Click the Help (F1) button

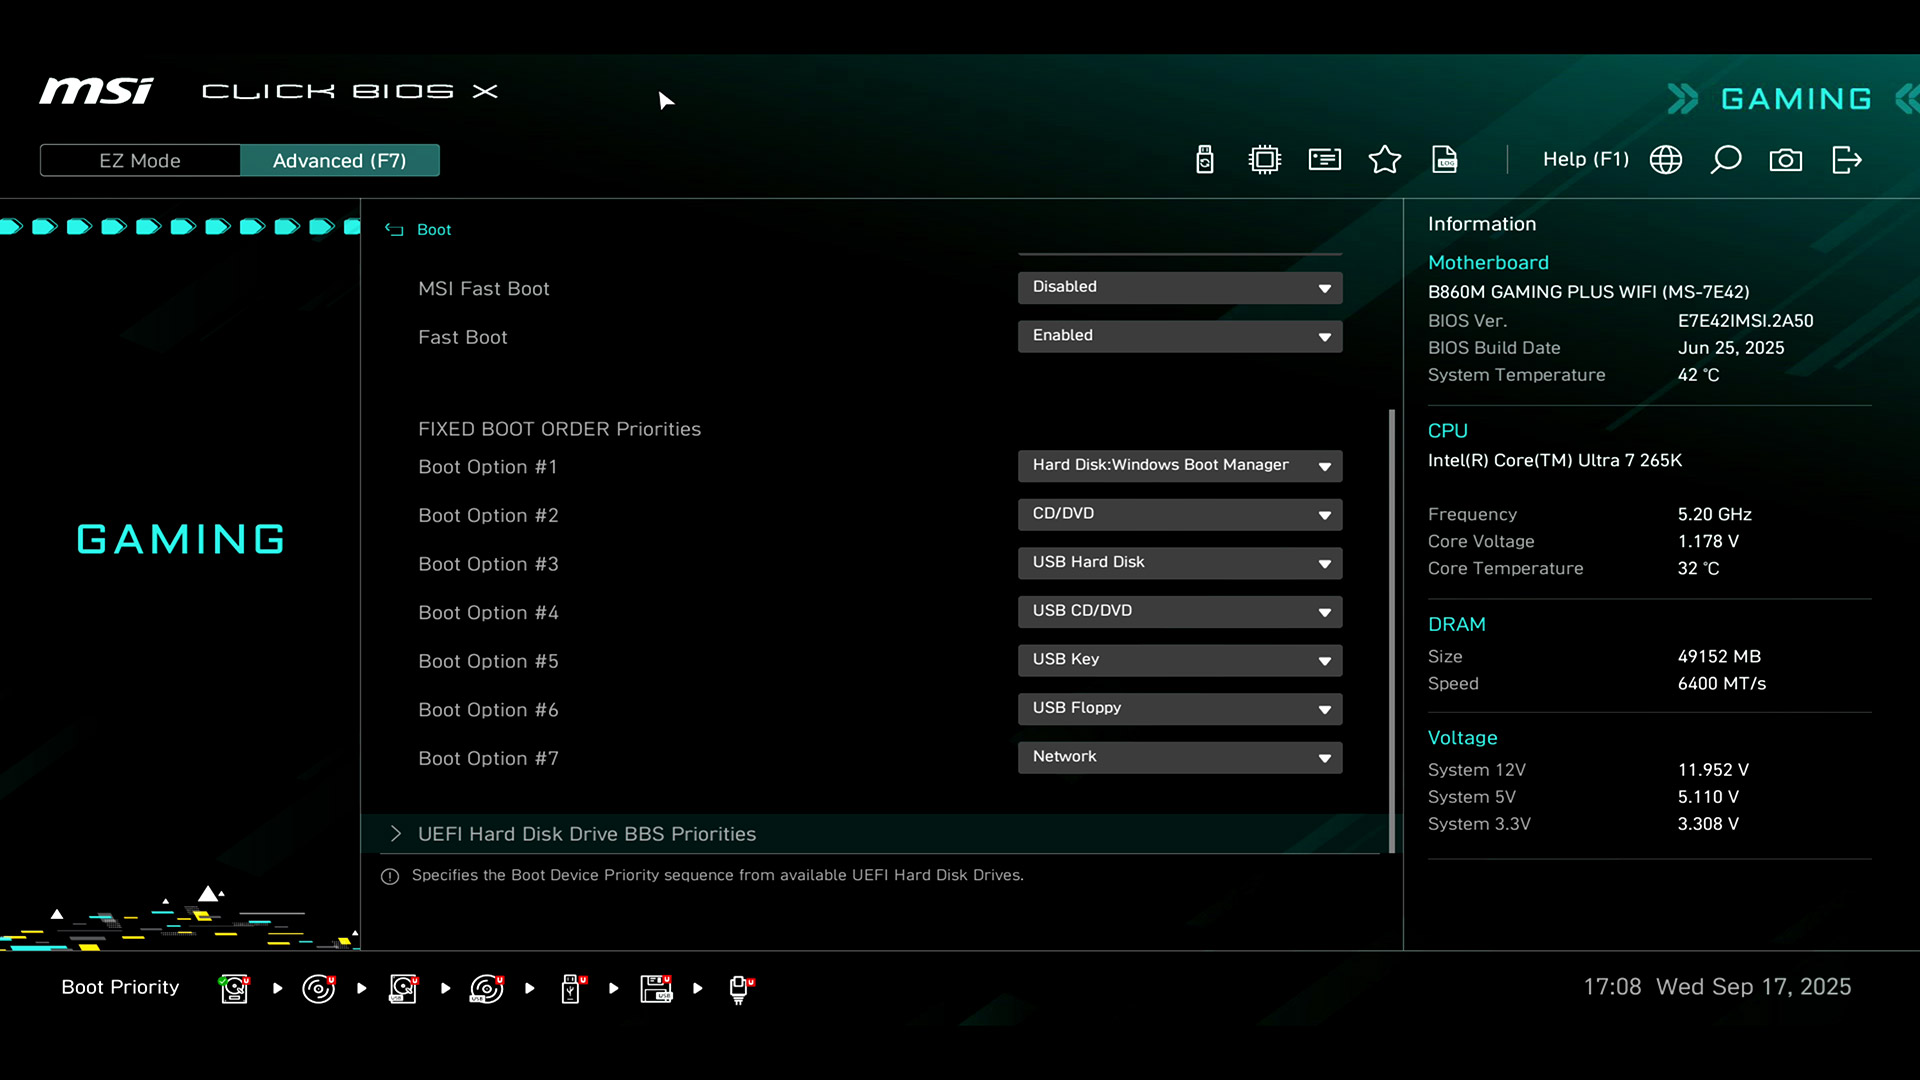1585,160
